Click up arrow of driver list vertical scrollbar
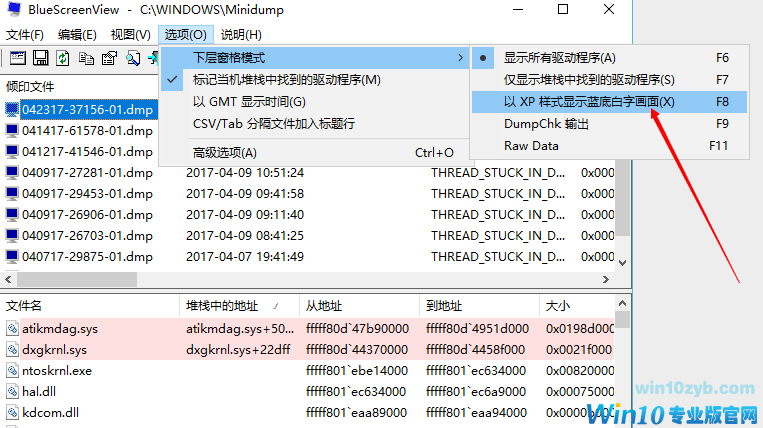The height and width of the screenshot is (428, 763). click(x=622, y=303)
